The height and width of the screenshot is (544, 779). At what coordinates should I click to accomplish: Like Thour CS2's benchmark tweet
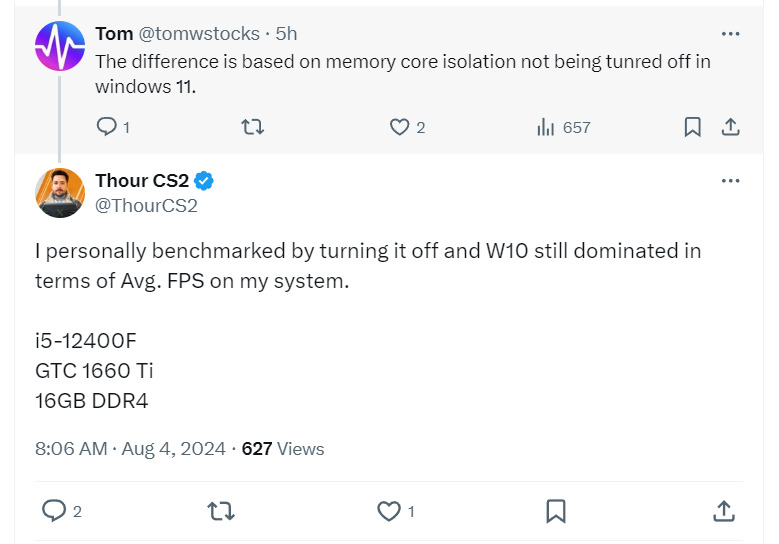pyautogui.click(x=388, y=511)
